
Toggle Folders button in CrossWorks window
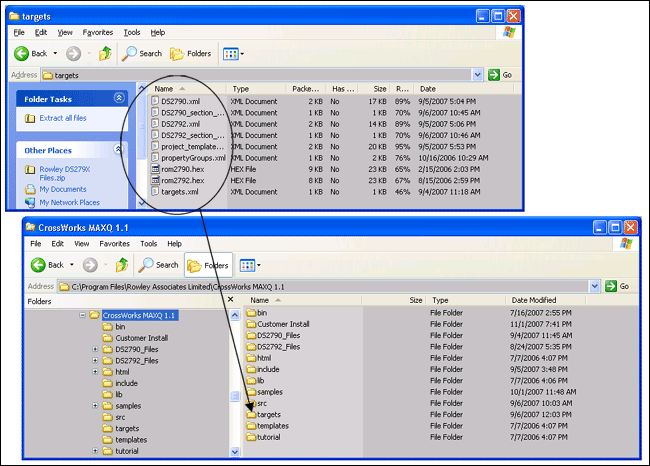coord(208,265)
